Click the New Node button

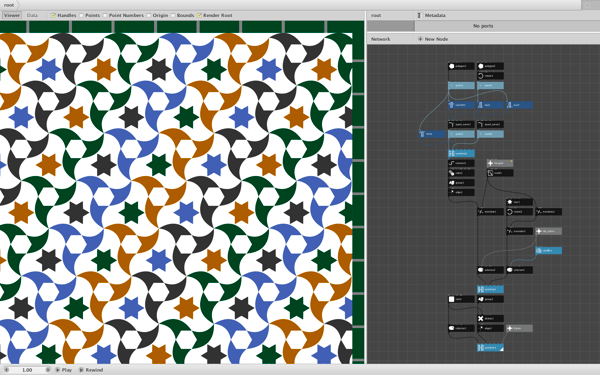(x=433, y=39)
